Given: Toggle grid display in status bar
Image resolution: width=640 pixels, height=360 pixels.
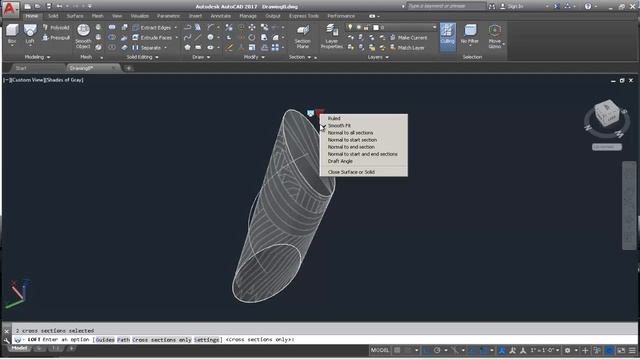Looking at the screenshot, I should pyautogui.click(x=397, y=350).
